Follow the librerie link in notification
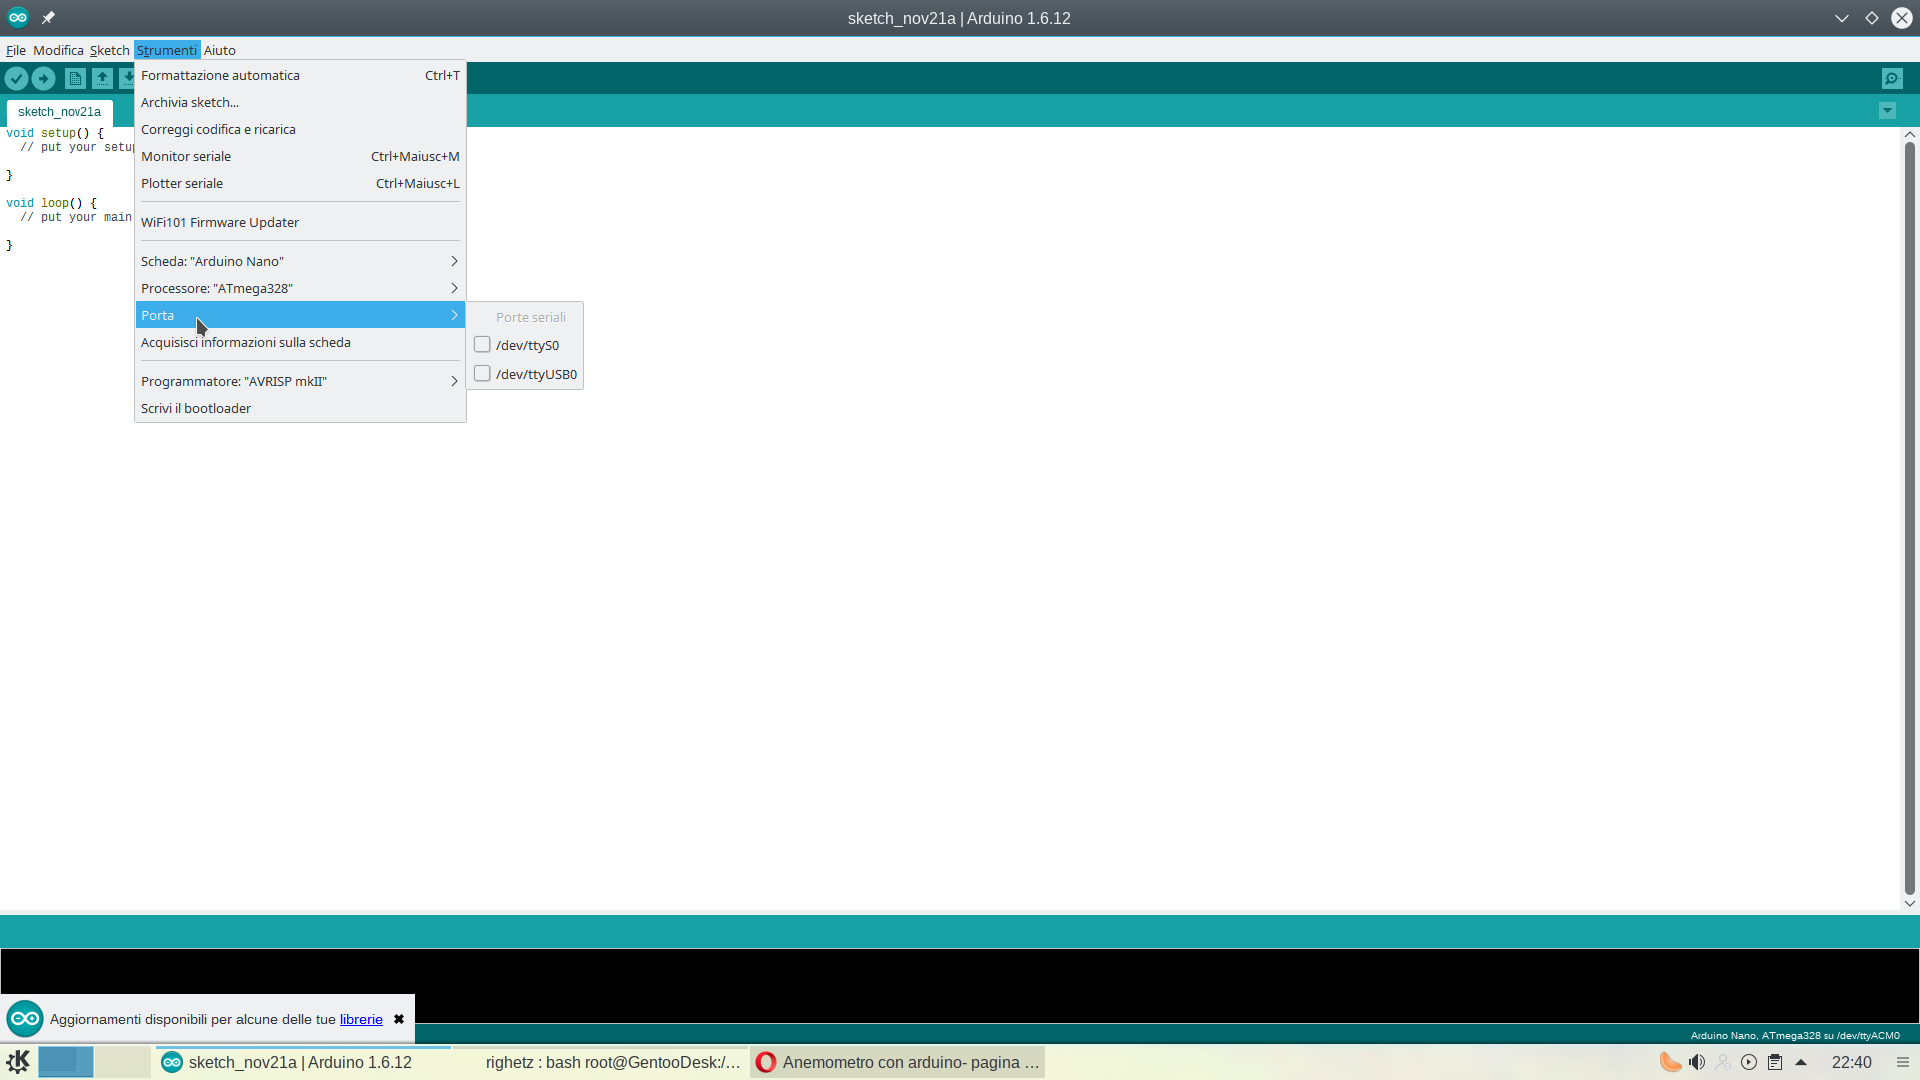Image resolution: width=1920 pixels, height=1080 pixels. (x=361, y=1019)
